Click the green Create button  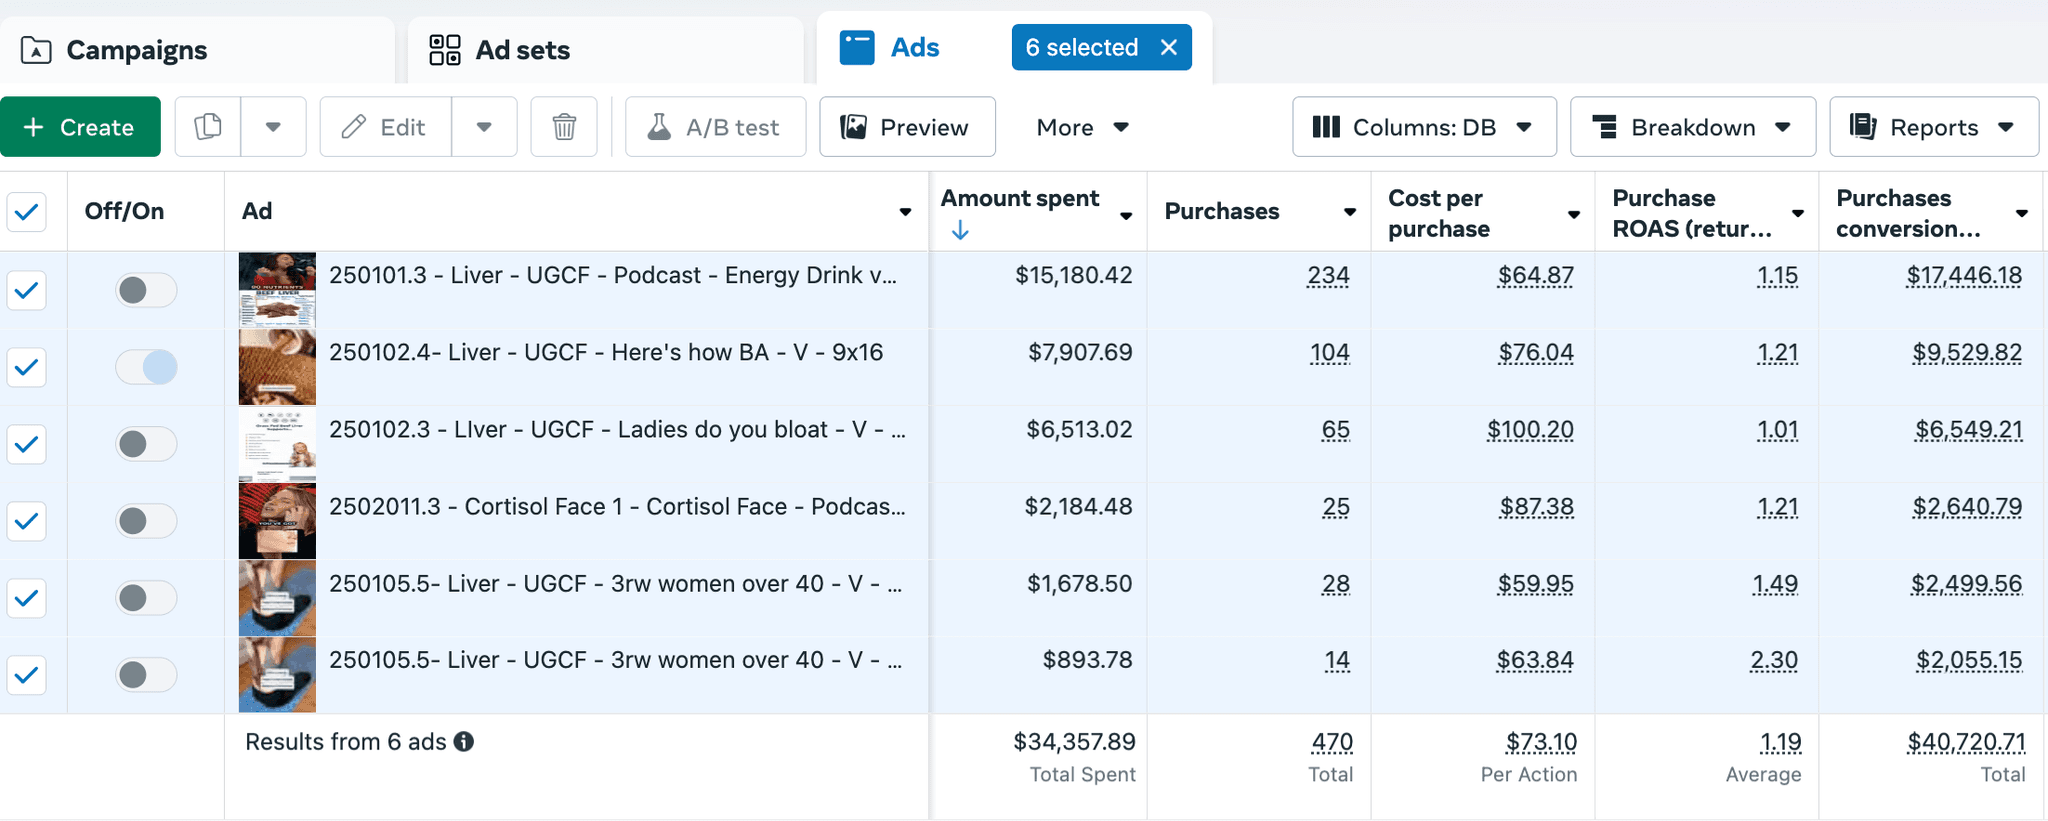(x=80, y=127)
